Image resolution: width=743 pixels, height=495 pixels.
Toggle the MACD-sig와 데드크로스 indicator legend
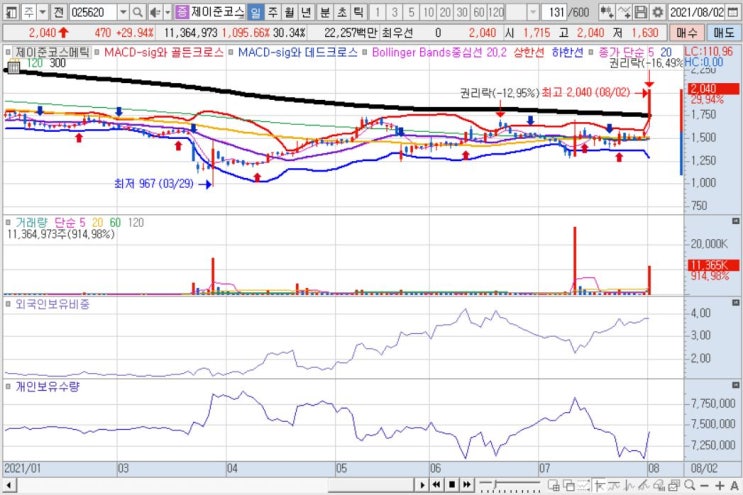[298, 52]
